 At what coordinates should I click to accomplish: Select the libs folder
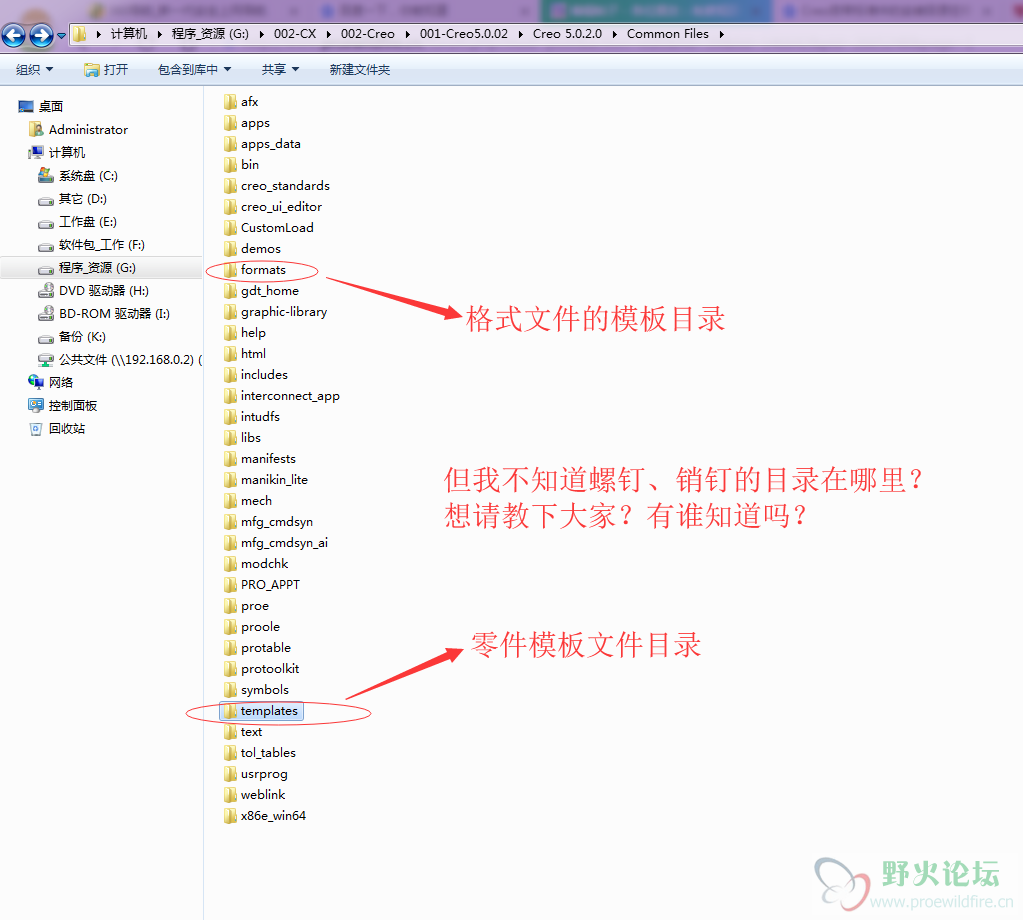coord(242,437)
